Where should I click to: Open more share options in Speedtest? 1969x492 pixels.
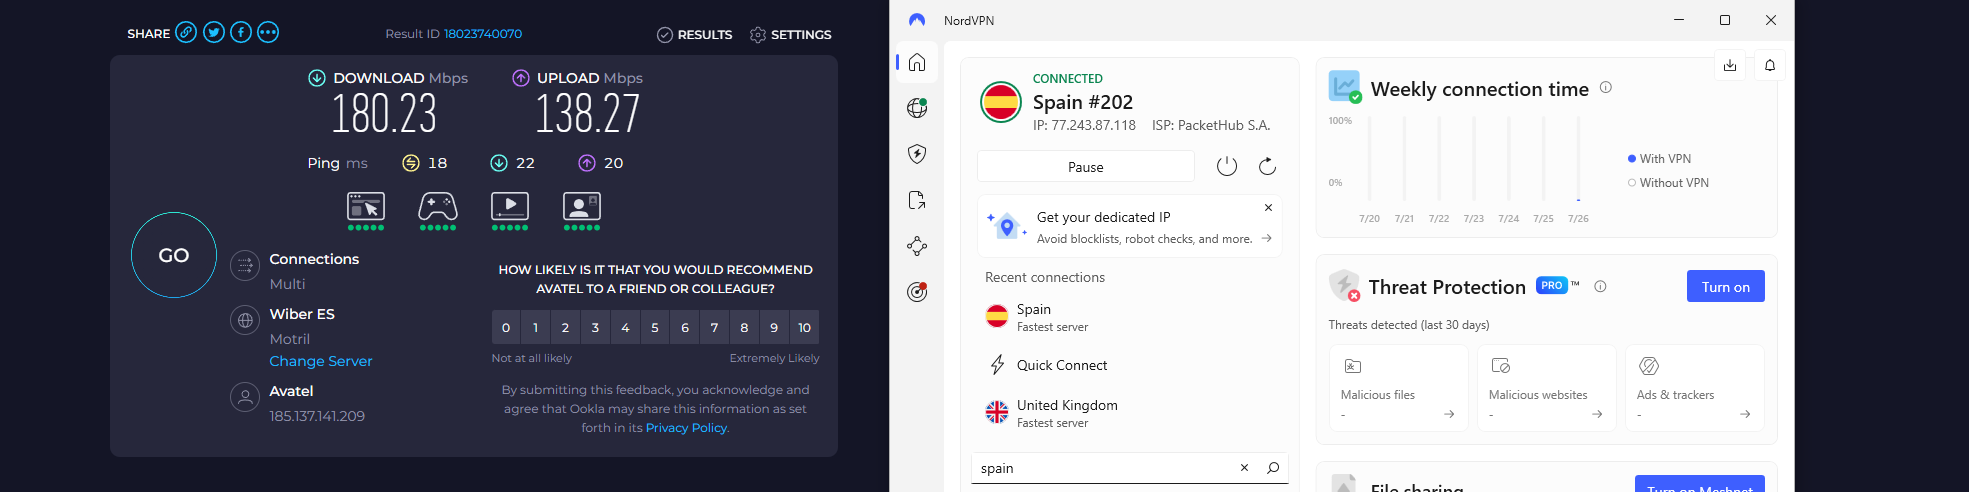pos(268,33)
